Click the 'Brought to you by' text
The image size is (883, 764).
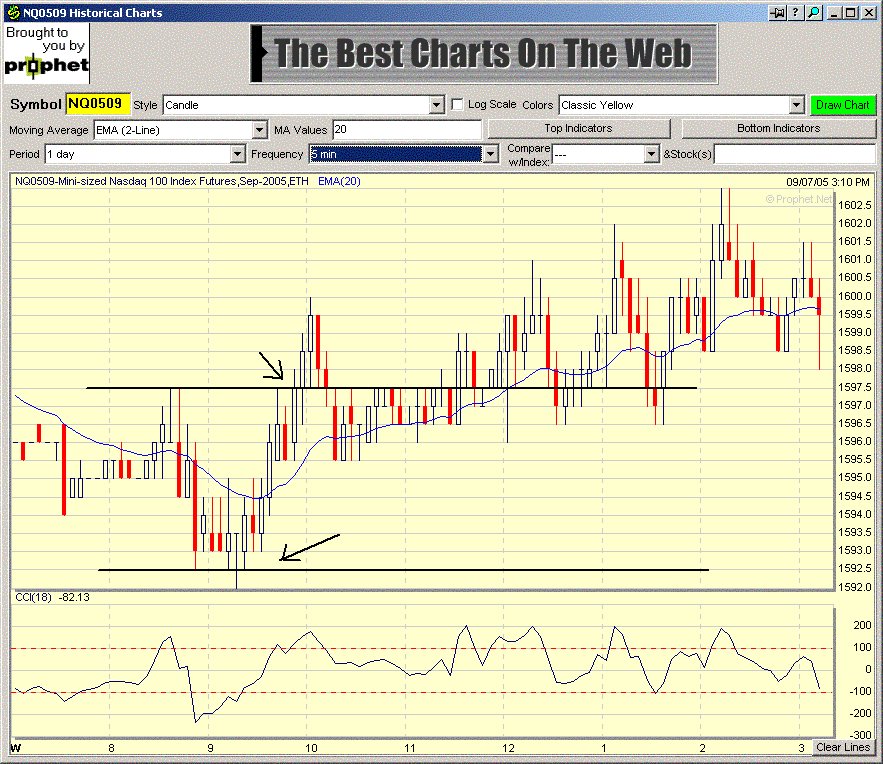tap(45, 39)
